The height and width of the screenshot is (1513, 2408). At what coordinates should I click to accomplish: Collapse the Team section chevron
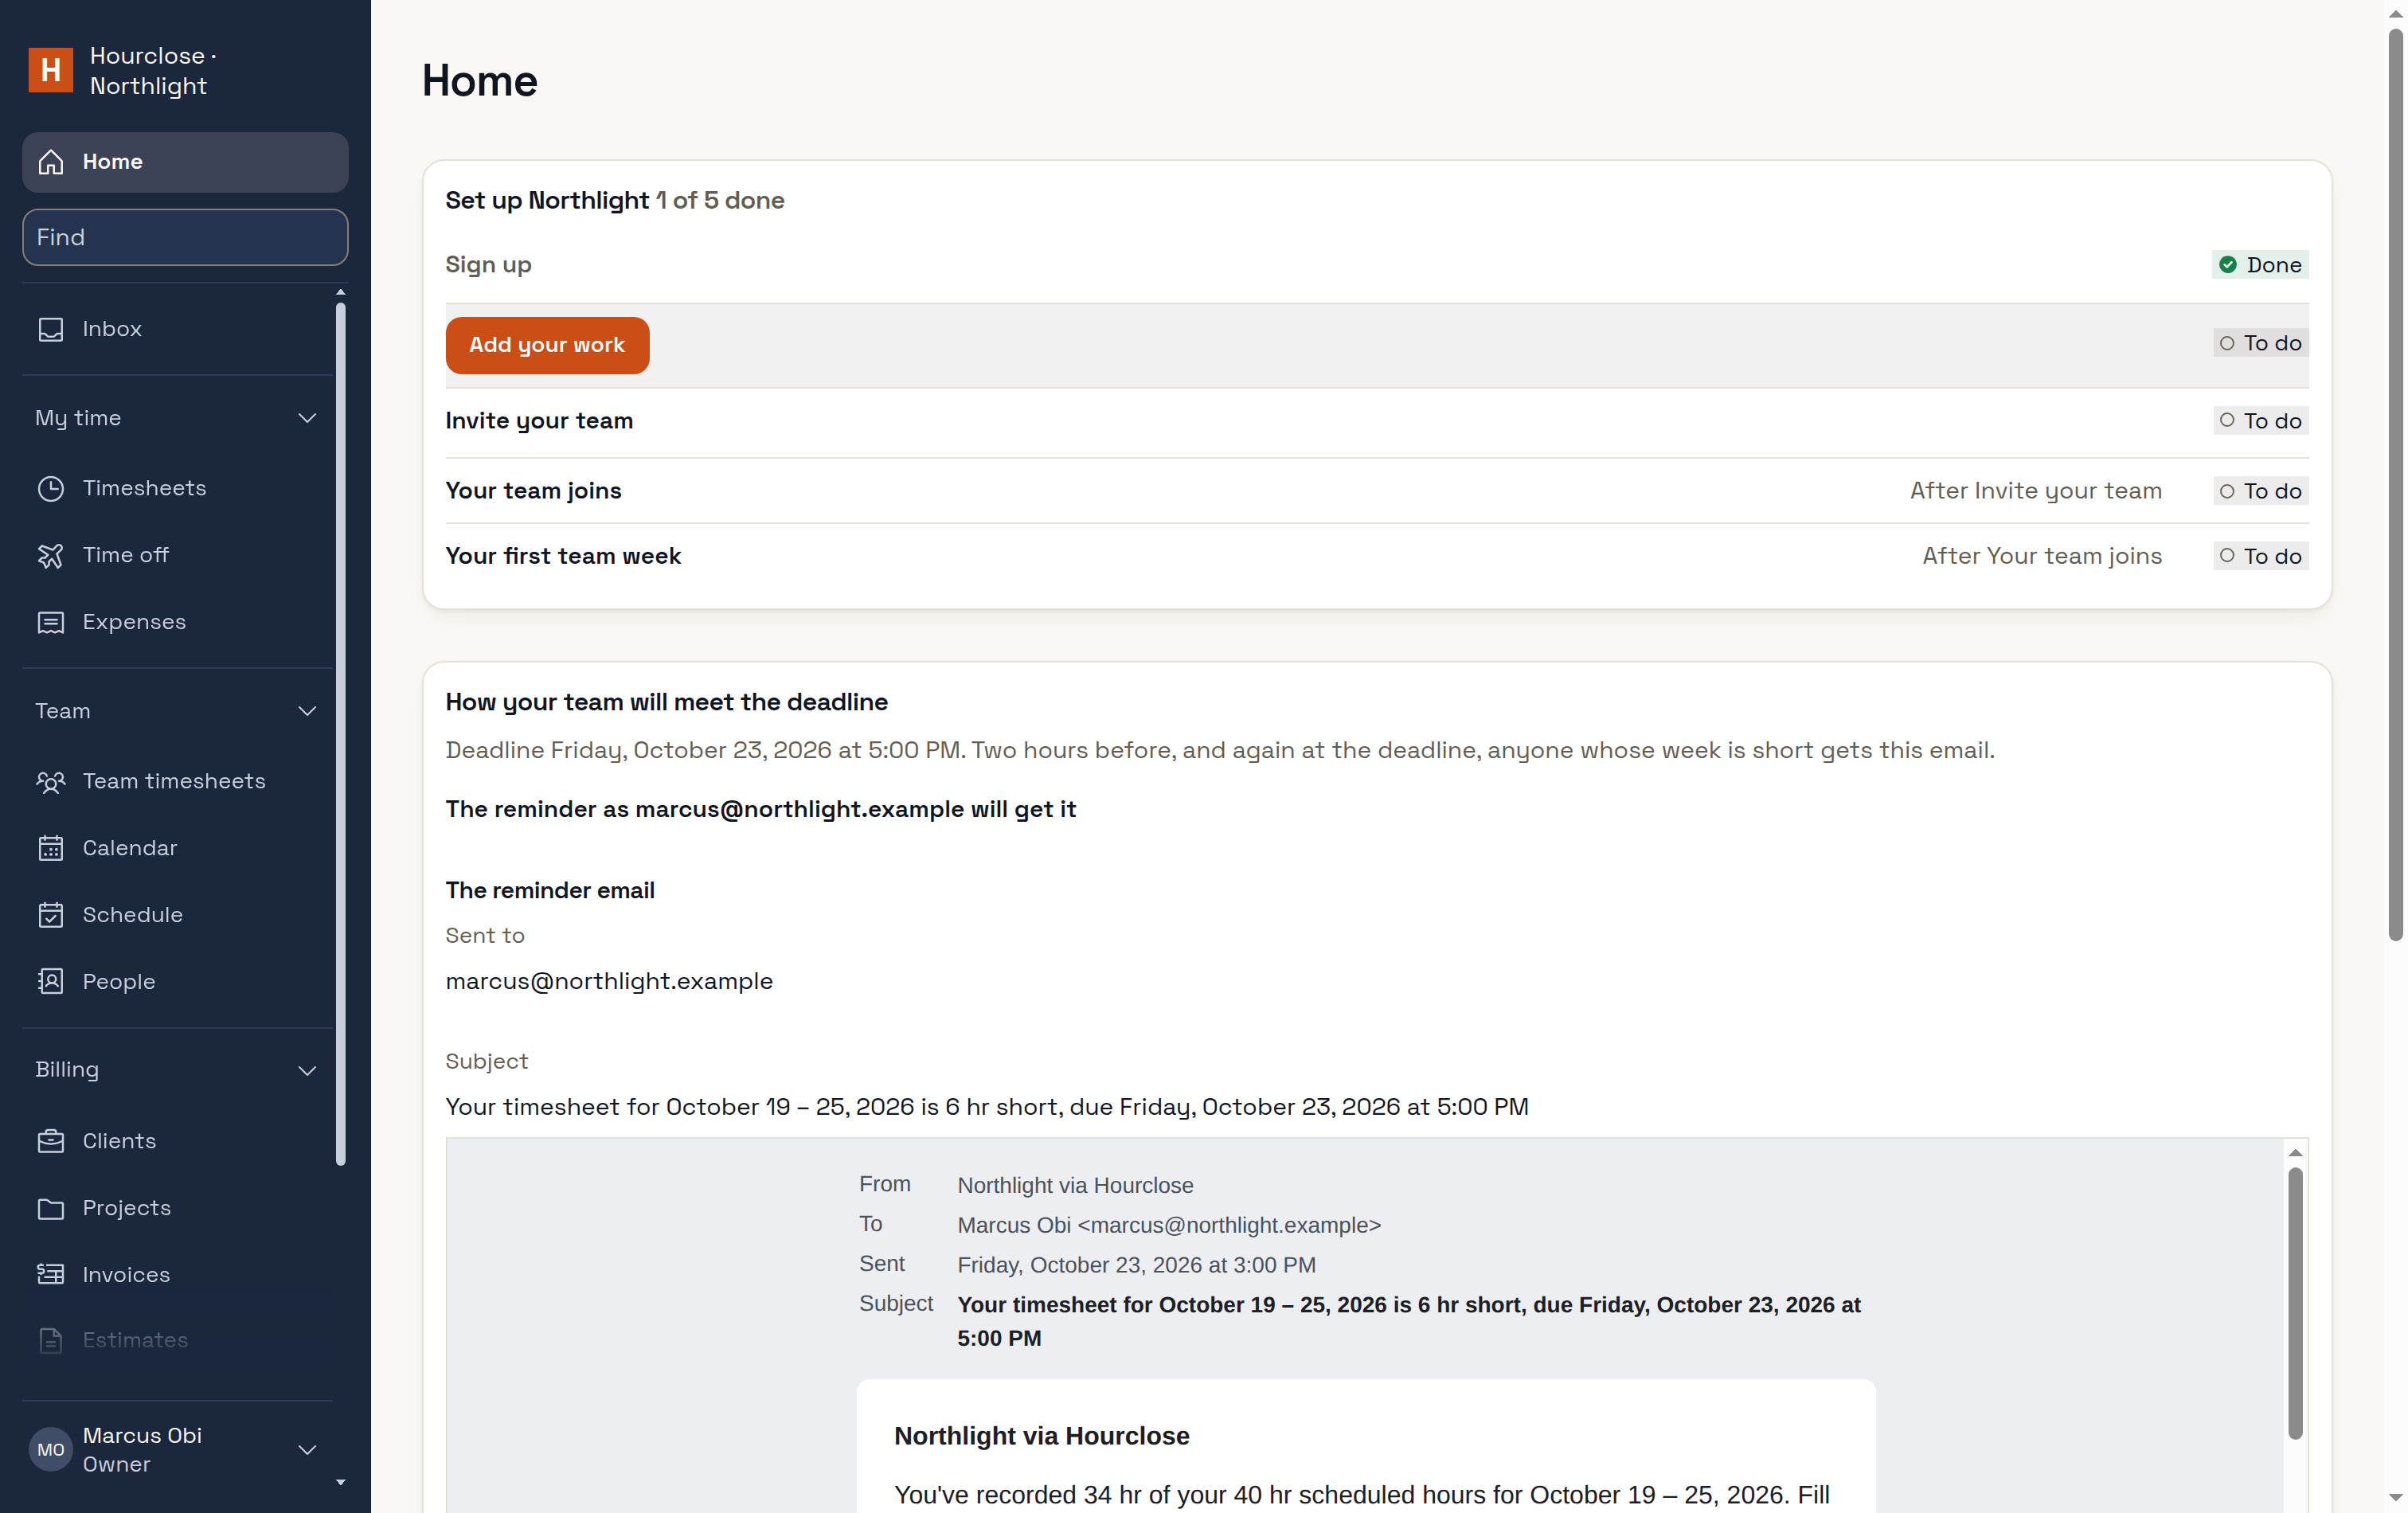pyautogui.click(x=307, y=711)
